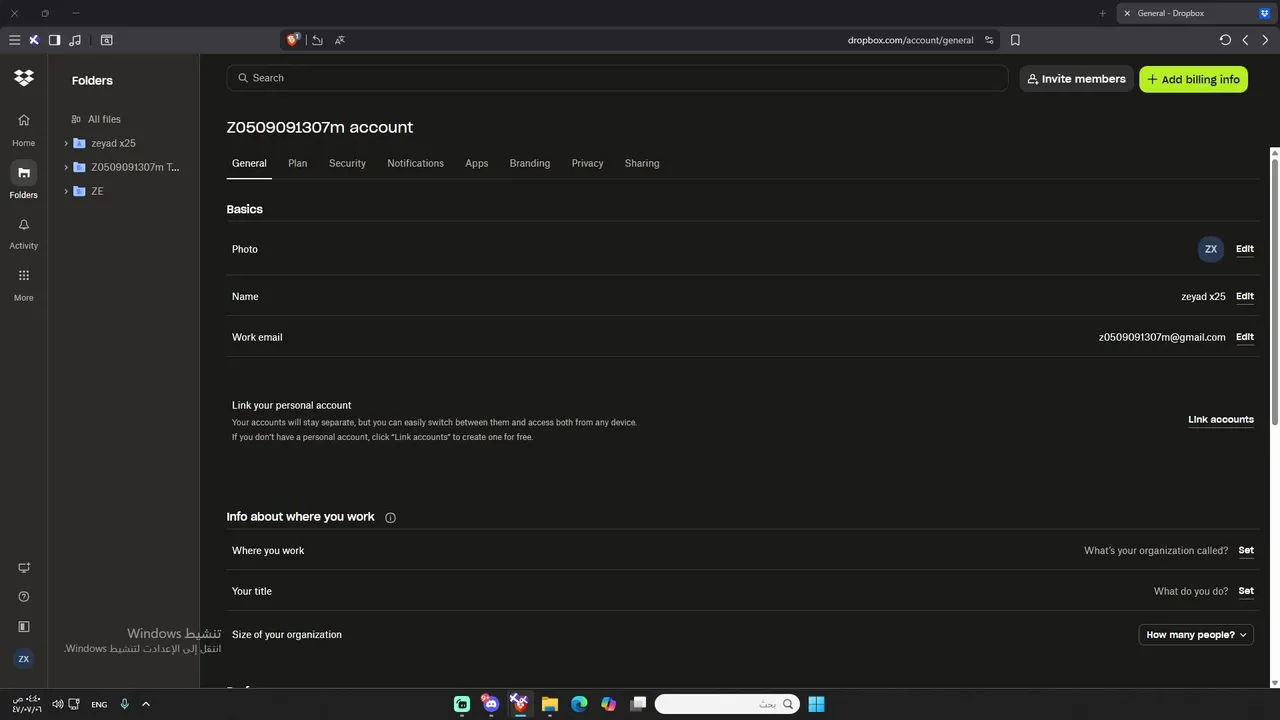Click the info icon beside Info about where you work

pyautogui.click(x=390, y=518)
